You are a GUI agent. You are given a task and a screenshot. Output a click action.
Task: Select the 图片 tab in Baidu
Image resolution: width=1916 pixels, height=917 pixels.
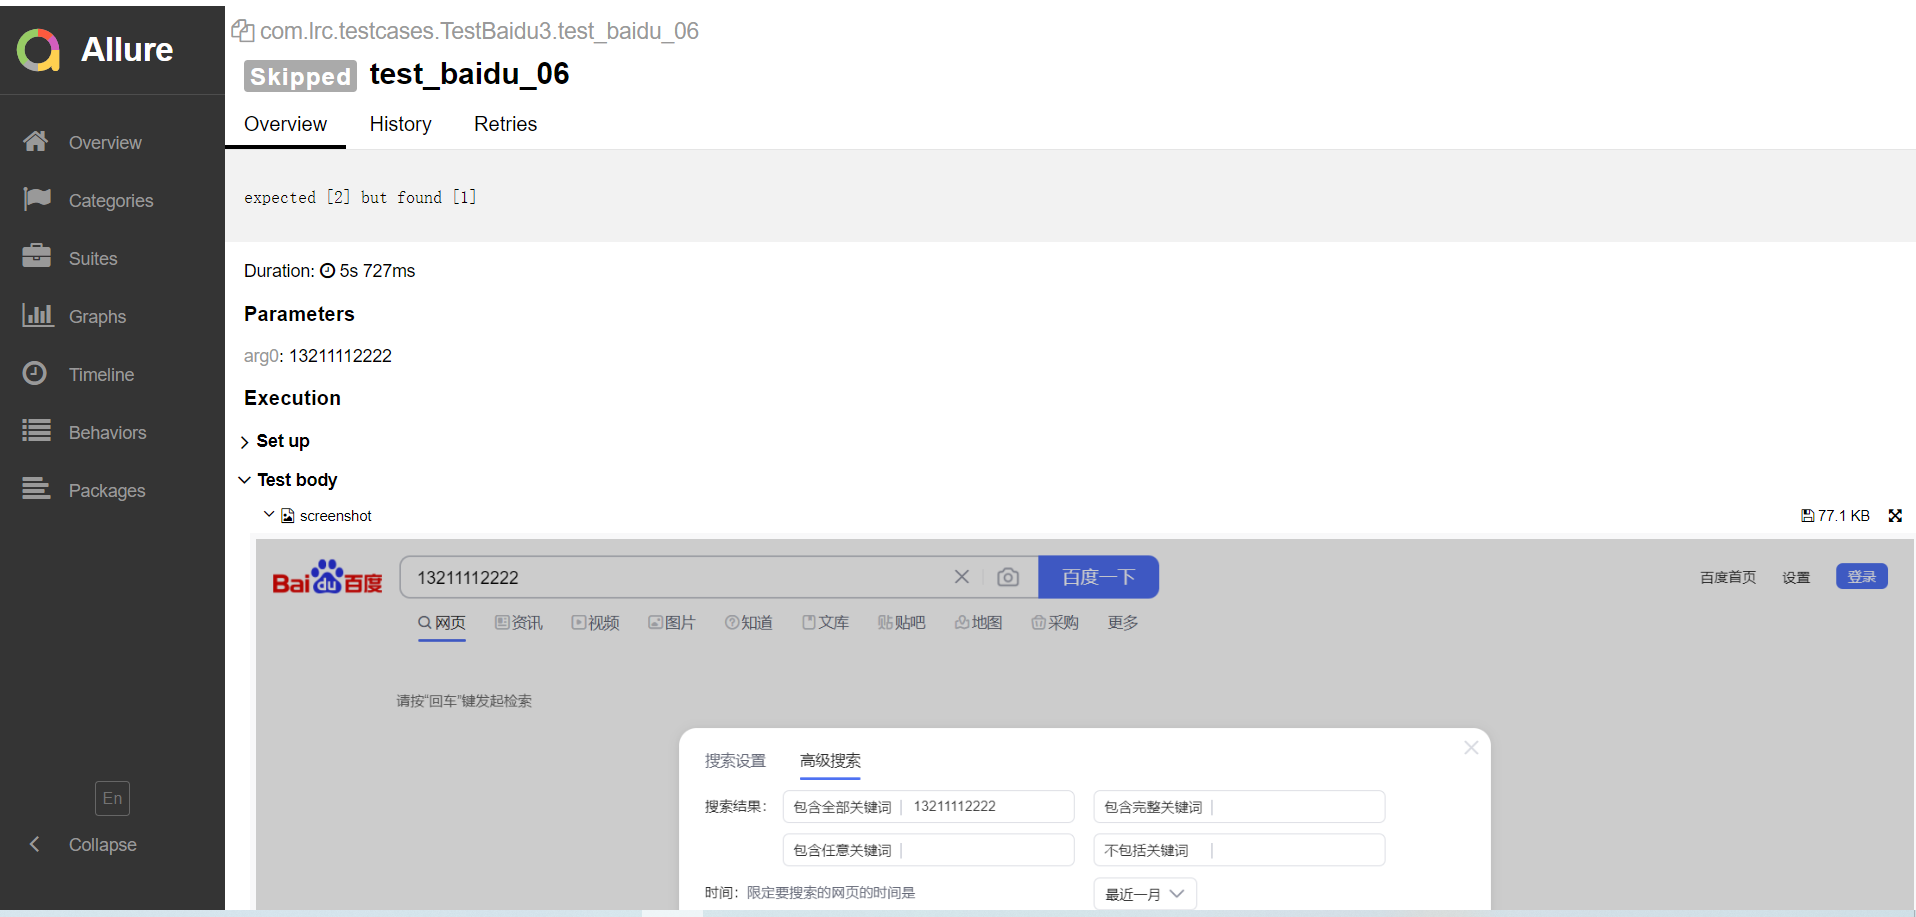(672, 623)
